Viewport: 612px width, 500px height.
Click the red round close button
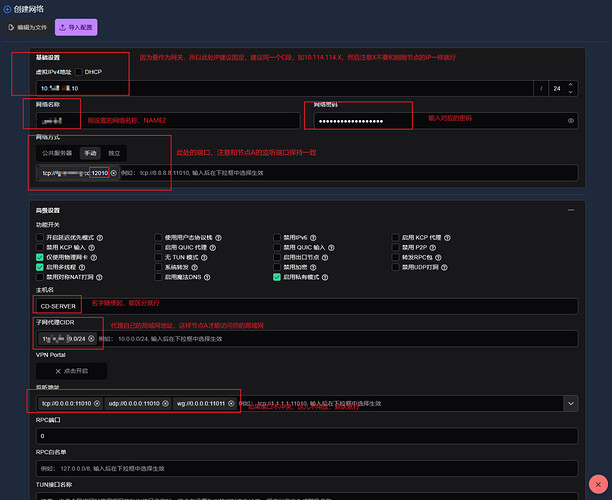tap(598, 484)
